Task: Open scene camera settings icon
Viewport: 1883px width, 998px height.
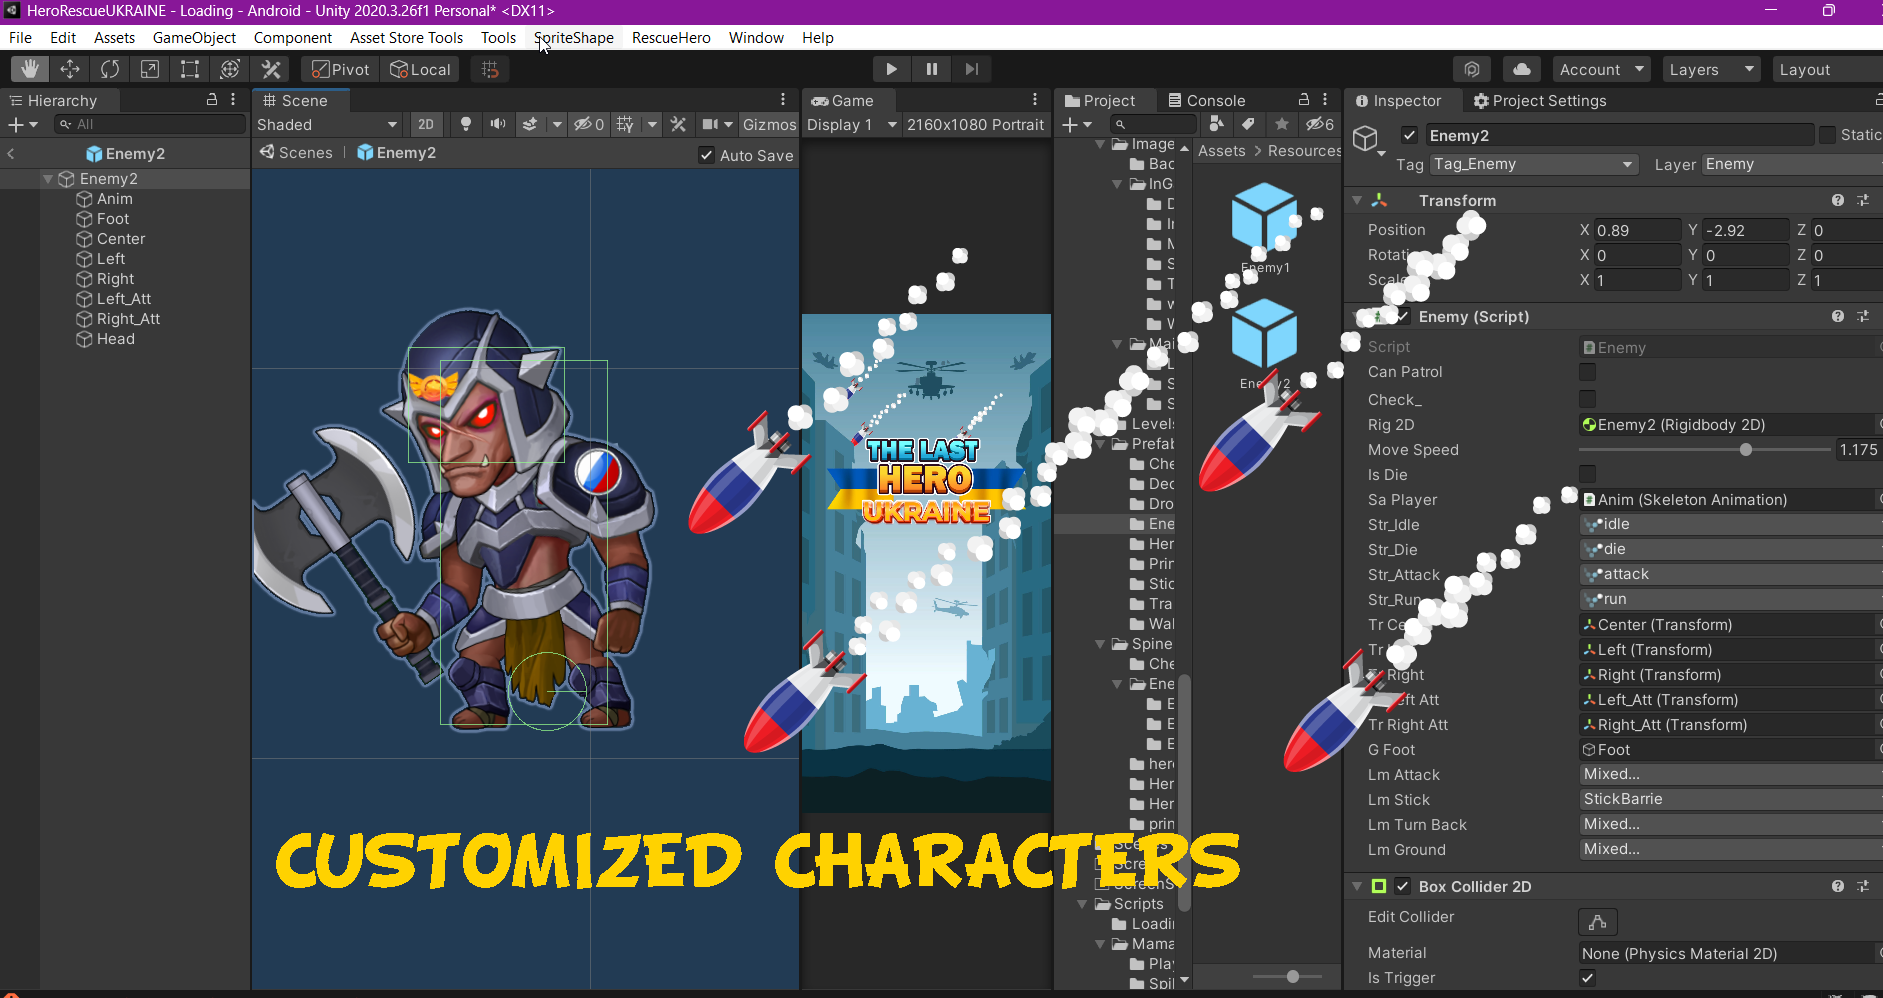Action: point(710,124)
